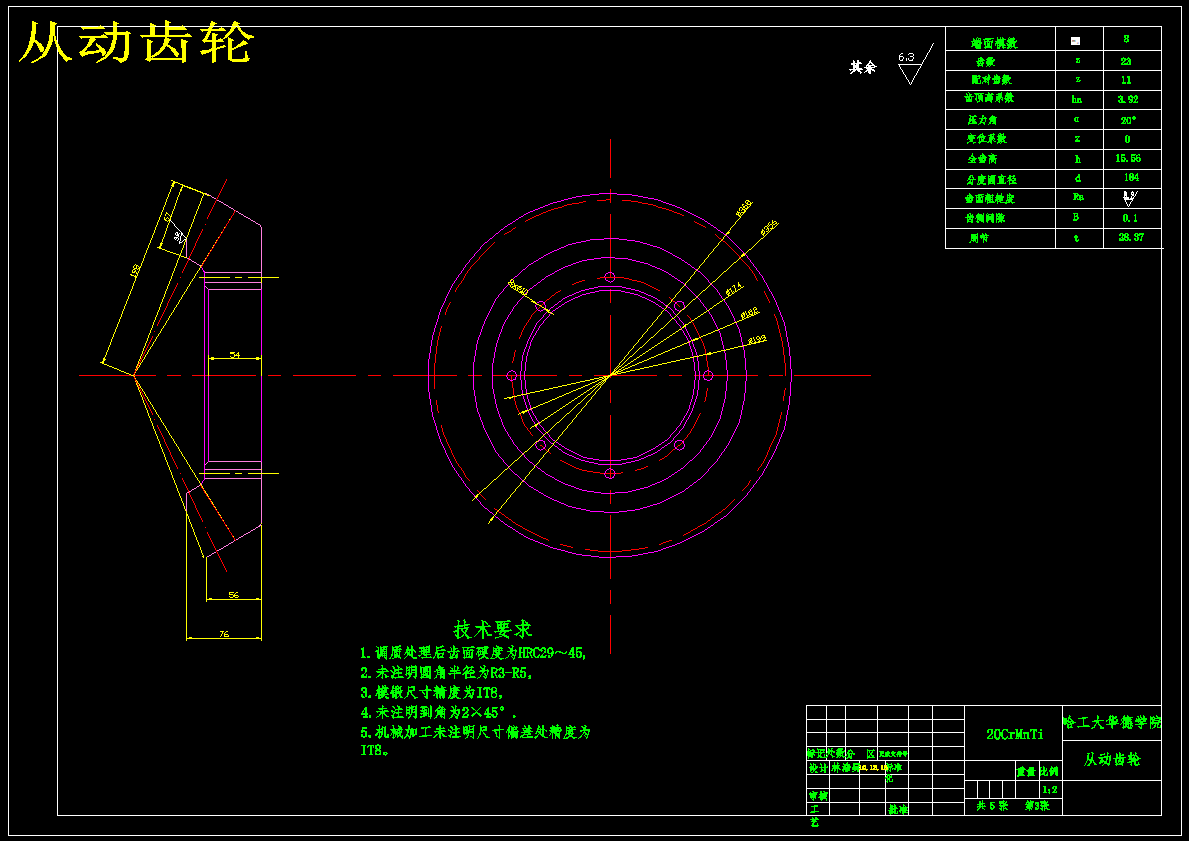Click the top bolt hole on the gear
Screen dimensions: 1189x841
(x=610, y=277)
